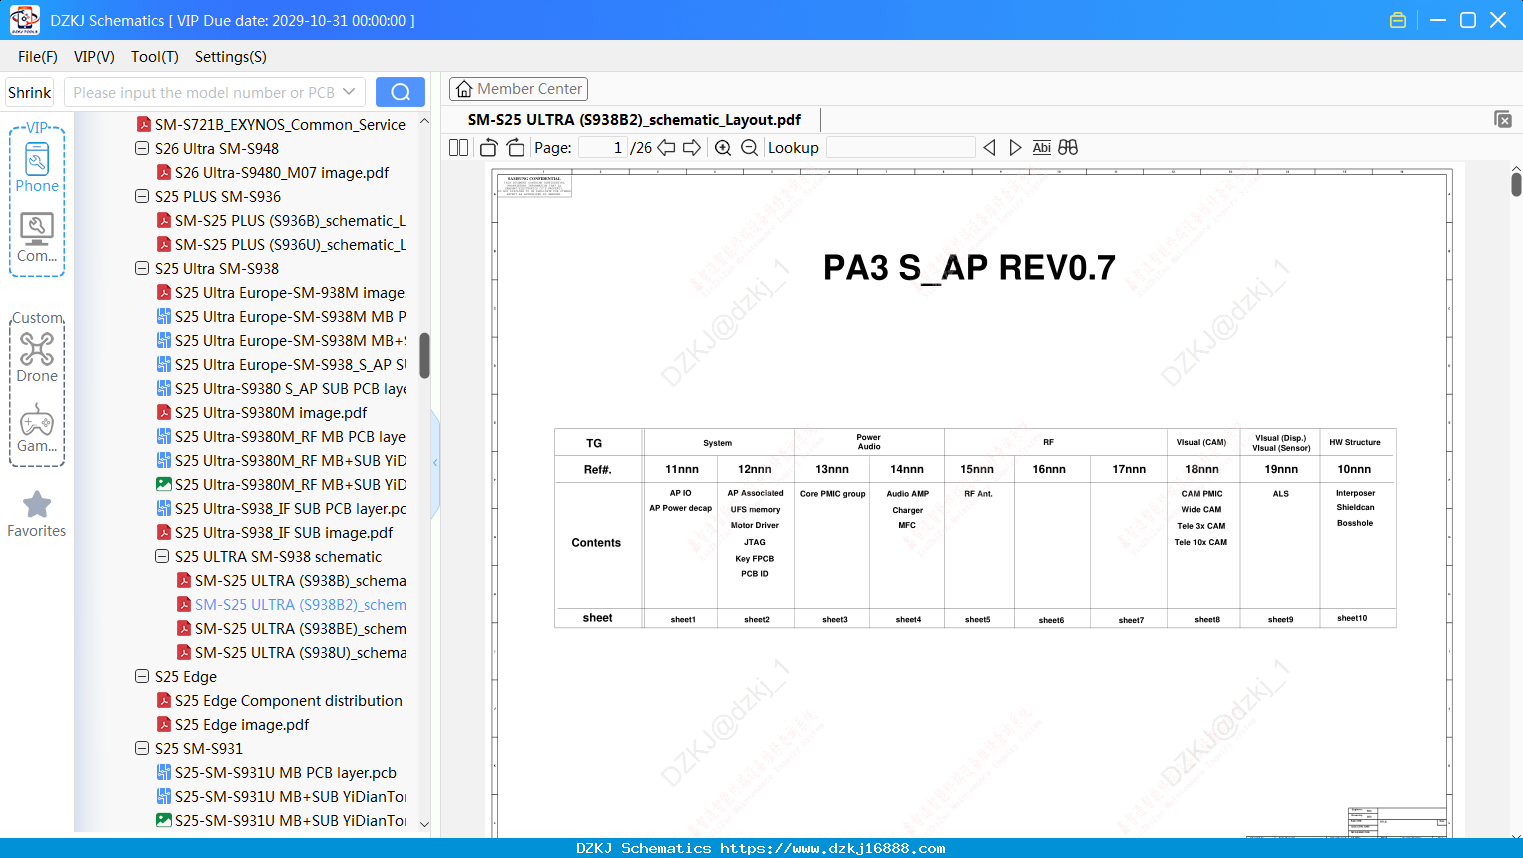Open SM-S25 ULTRA (S938BE) schematic file
This screenshot has width=1523, height=858.
point(291,629)
